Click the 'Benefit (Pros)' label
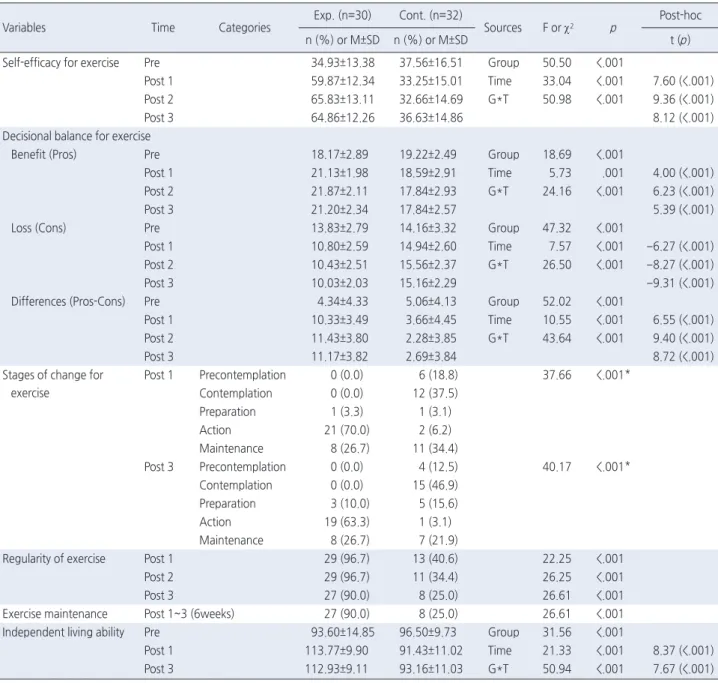The image size is (718, 683). click(44, 154)
